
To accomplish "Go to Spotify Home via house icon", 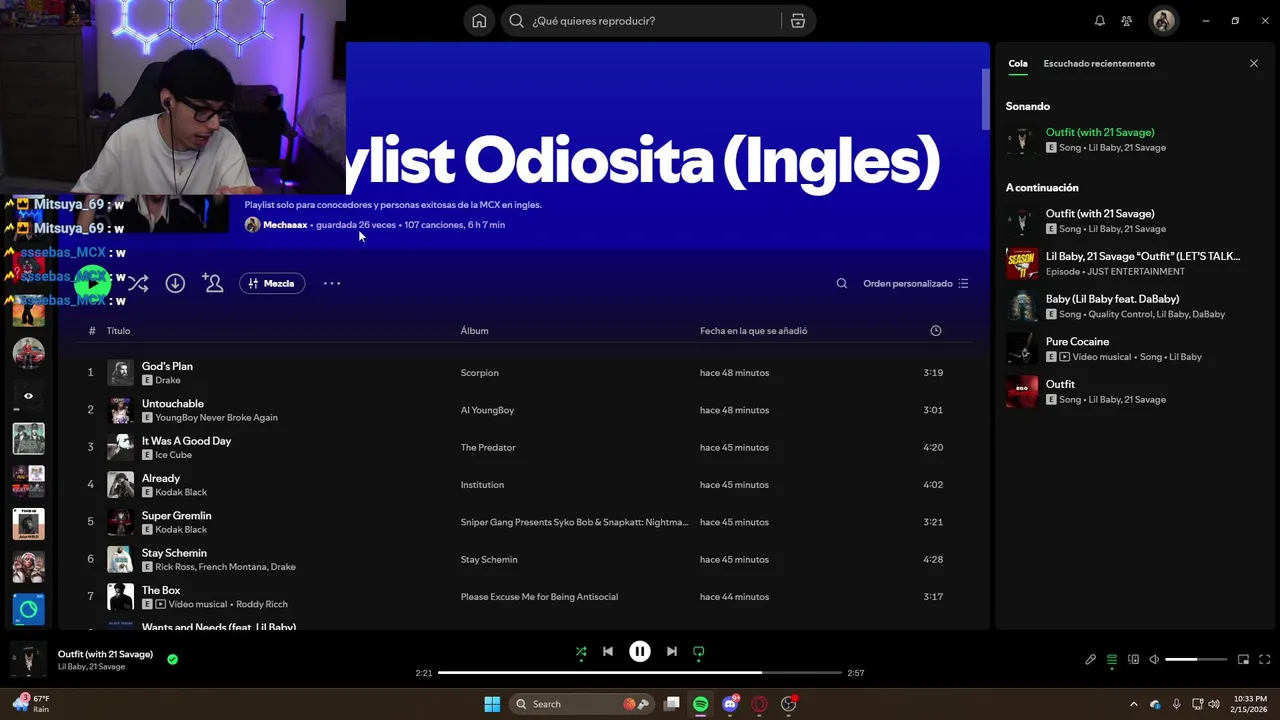I will point(479,21).
